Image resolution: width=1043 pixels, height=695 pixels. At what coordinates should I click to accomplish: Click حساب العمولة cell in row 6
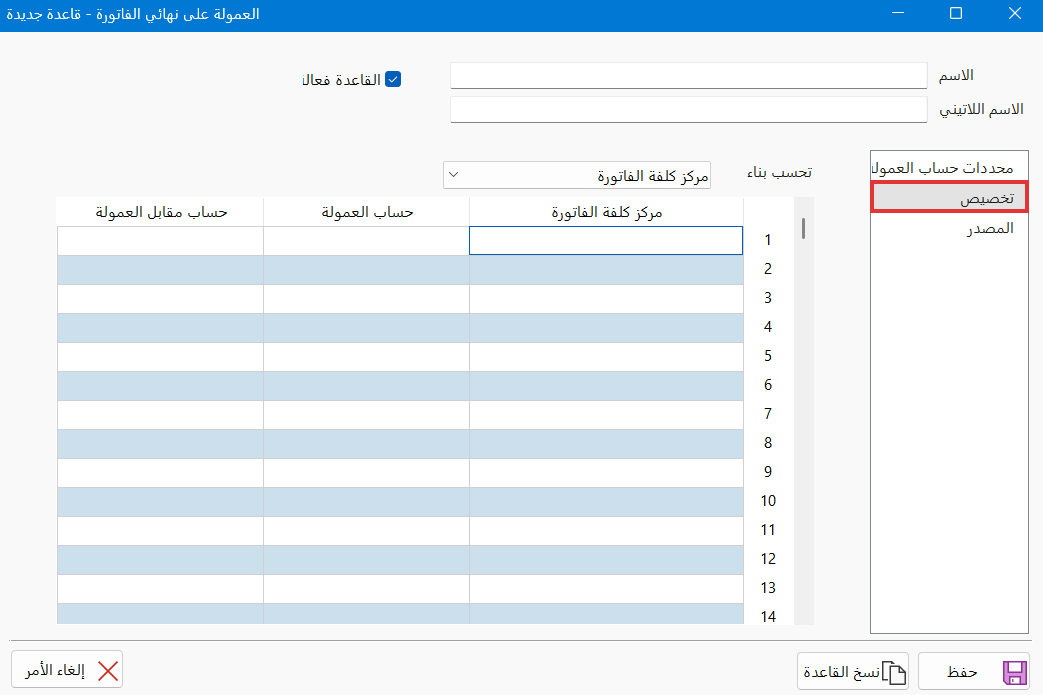click(x=367, y=386)
